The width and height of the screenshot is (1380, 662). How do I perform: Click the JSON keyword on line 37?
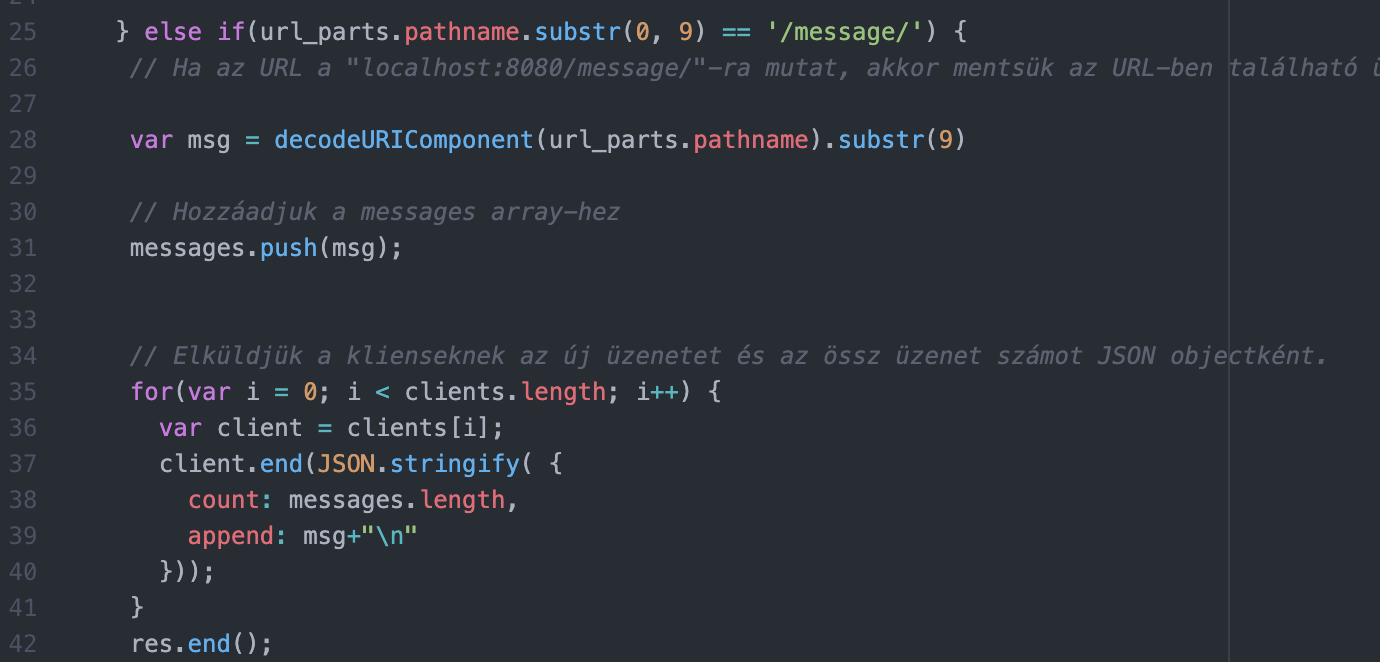tap(346, 464)
